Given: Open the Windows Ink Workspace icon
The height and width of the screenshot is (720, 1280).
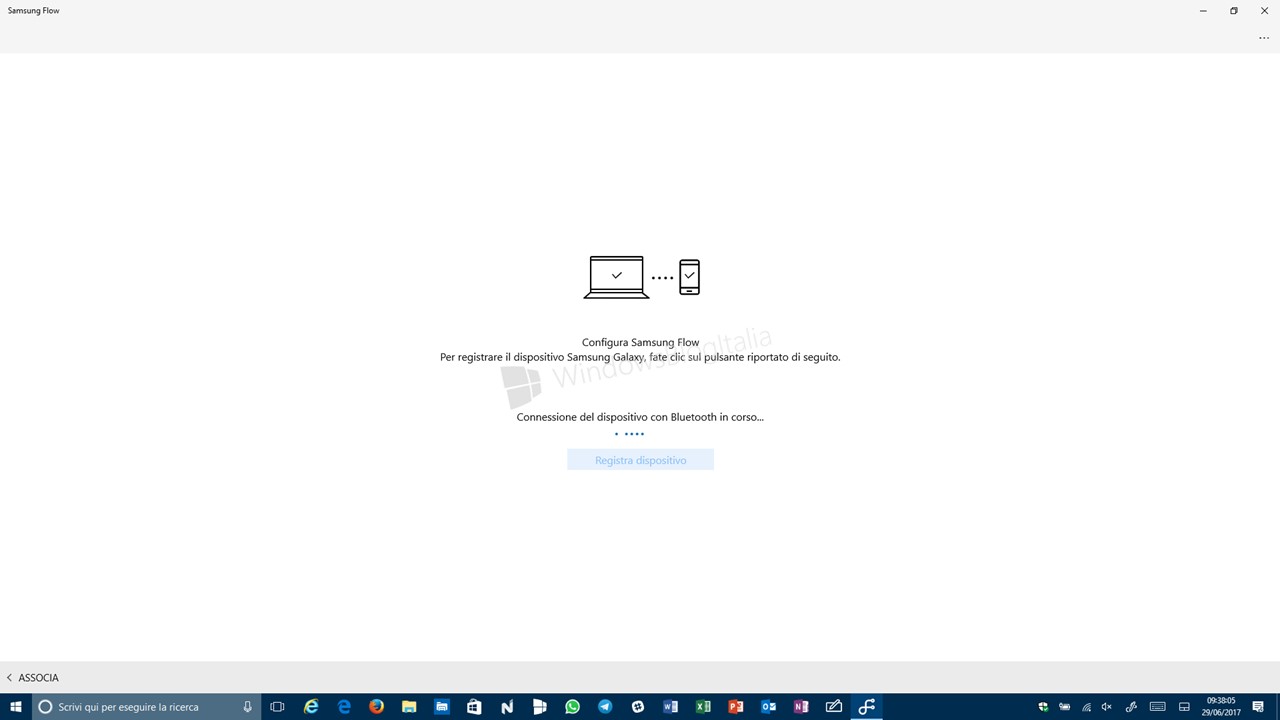Looking at the screenshot, I should [x=1131, y=706].
